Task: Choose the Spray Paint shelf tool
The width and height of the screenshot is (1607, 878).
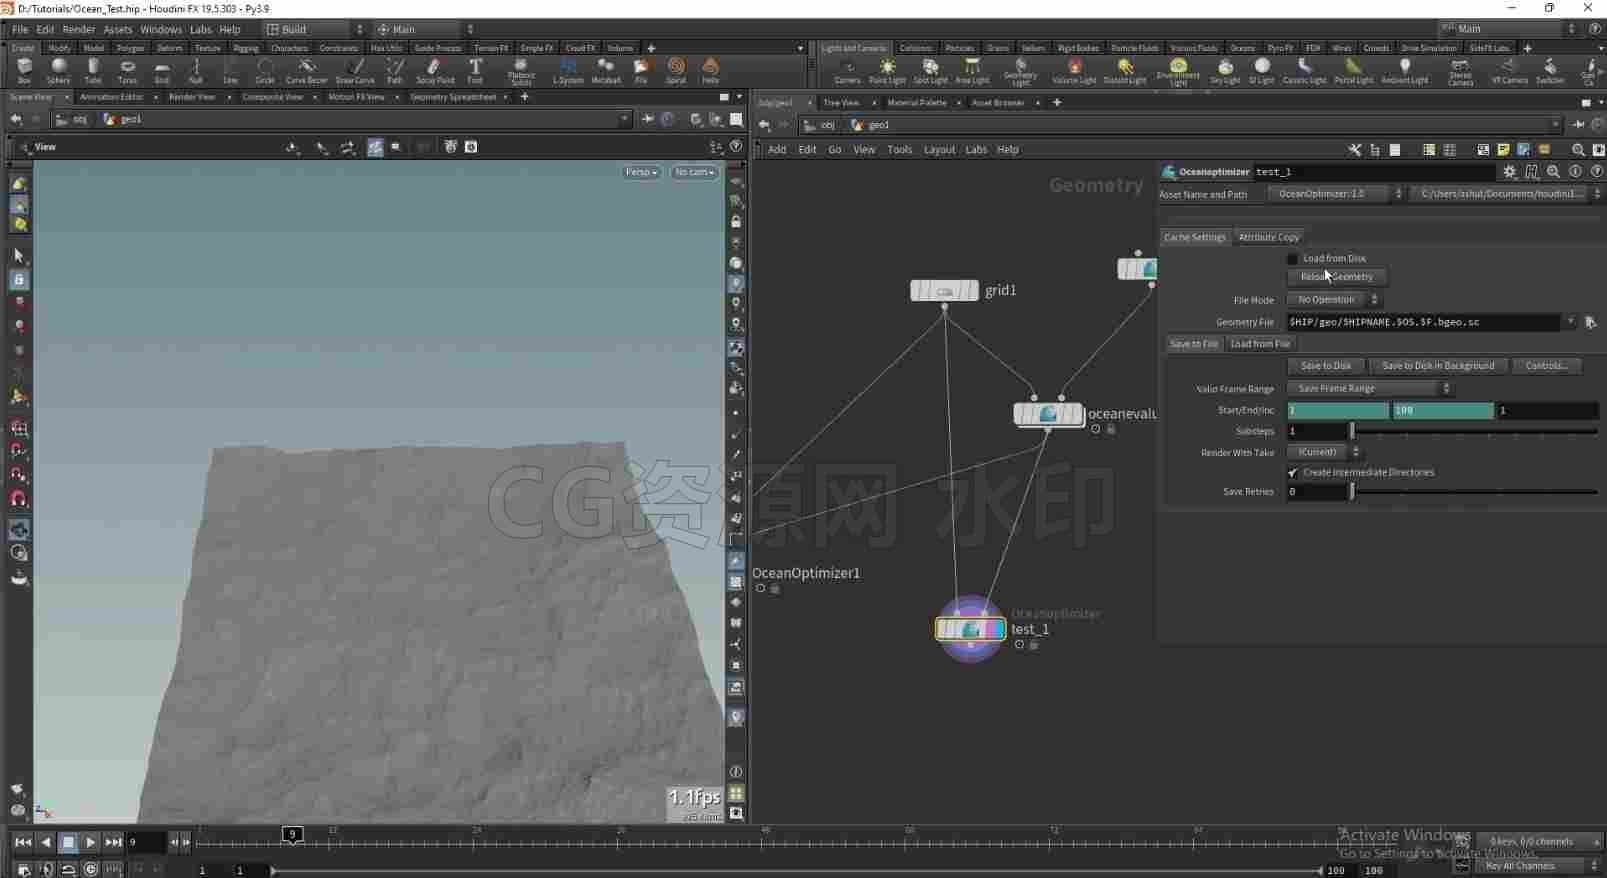Action: click(x=434, y=70)
